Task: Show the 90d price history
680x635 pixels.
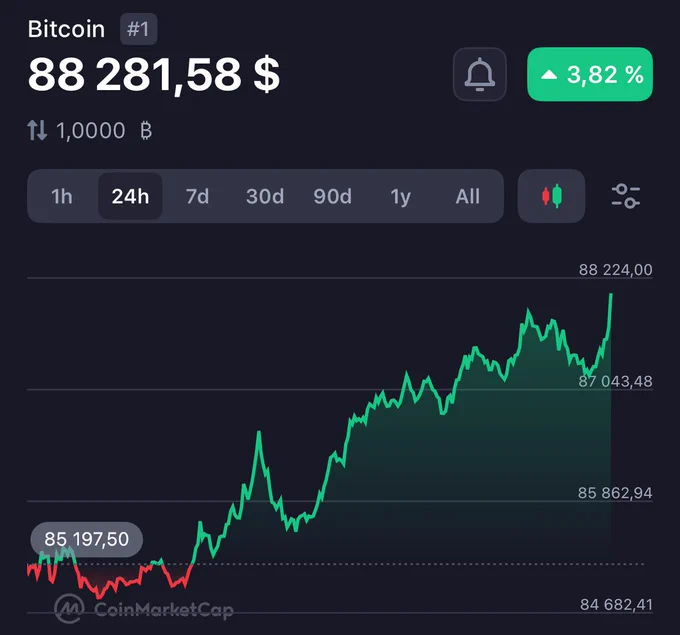Action: coord(333,196)
